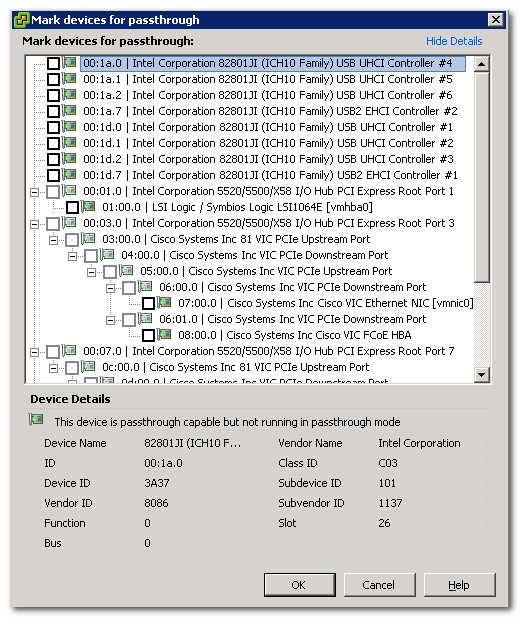520x618 pixels.
Task: Click device icon for 03:00.0 81 VIC Upstream Port
Action: tap(88, 238)
